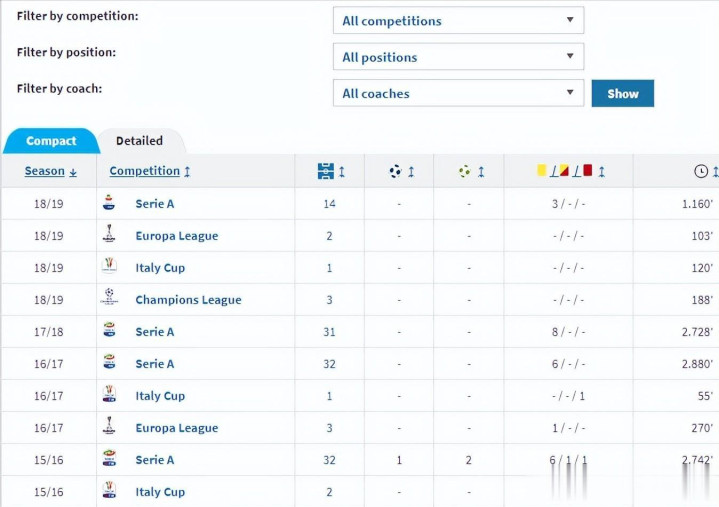The height and width of the screenshot is (507, 719).
Task: Open 31 appearances link for 17/18
Action: point(329,332)
